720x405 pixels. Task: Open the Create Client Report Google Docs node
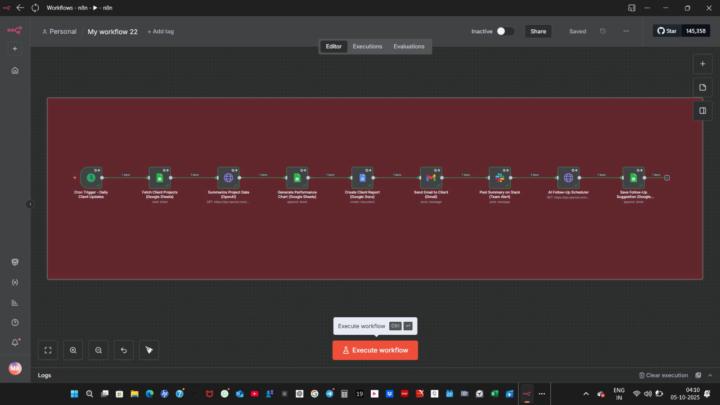point(362,178)
